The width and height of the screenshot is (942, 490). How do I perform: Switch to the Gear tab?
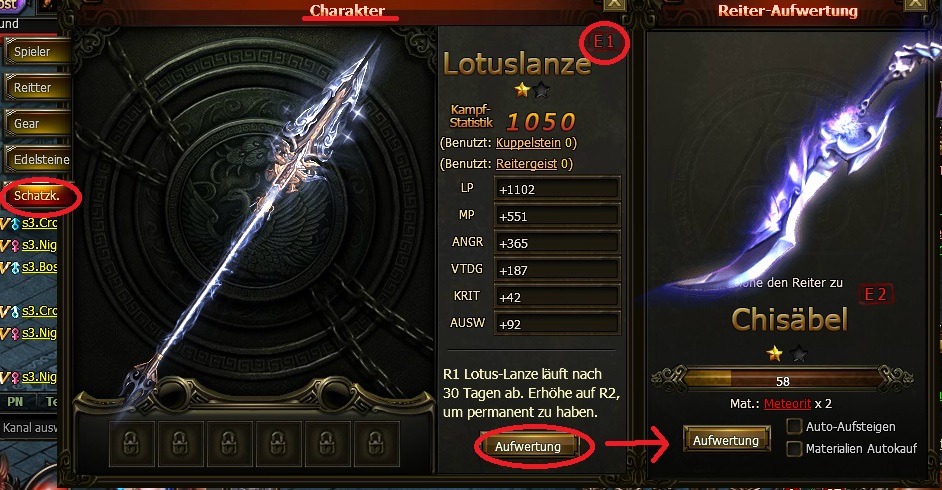pos(37,124)
